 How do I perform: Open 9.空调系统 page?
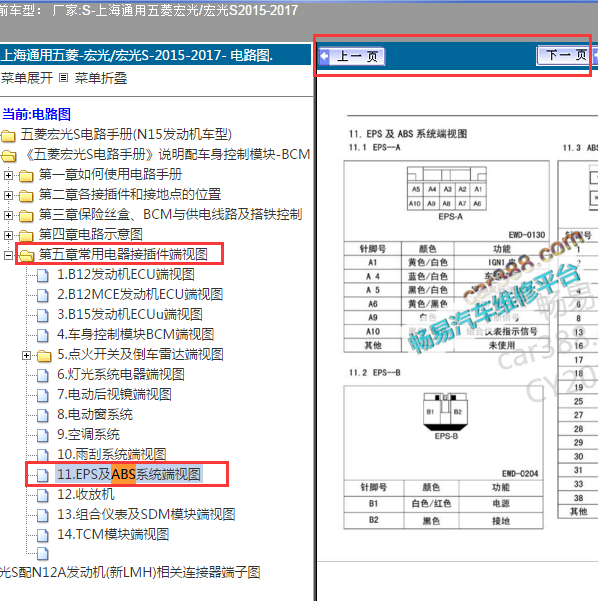(x=89, y=434)
